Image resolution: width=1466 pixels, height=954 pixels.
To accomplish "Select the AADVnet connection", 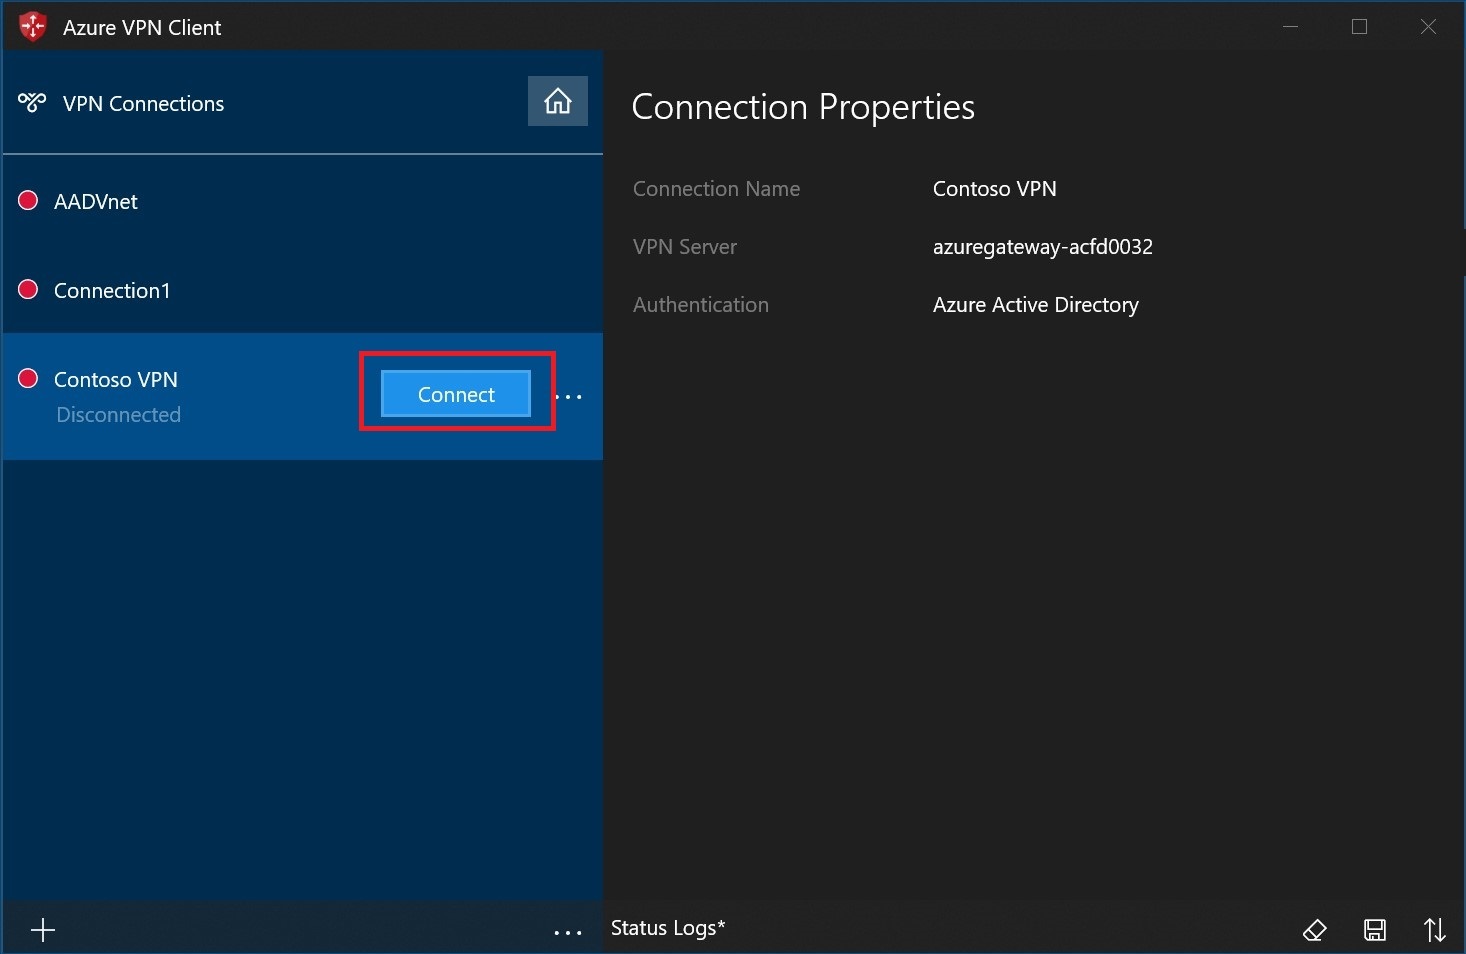I will 96,202.
